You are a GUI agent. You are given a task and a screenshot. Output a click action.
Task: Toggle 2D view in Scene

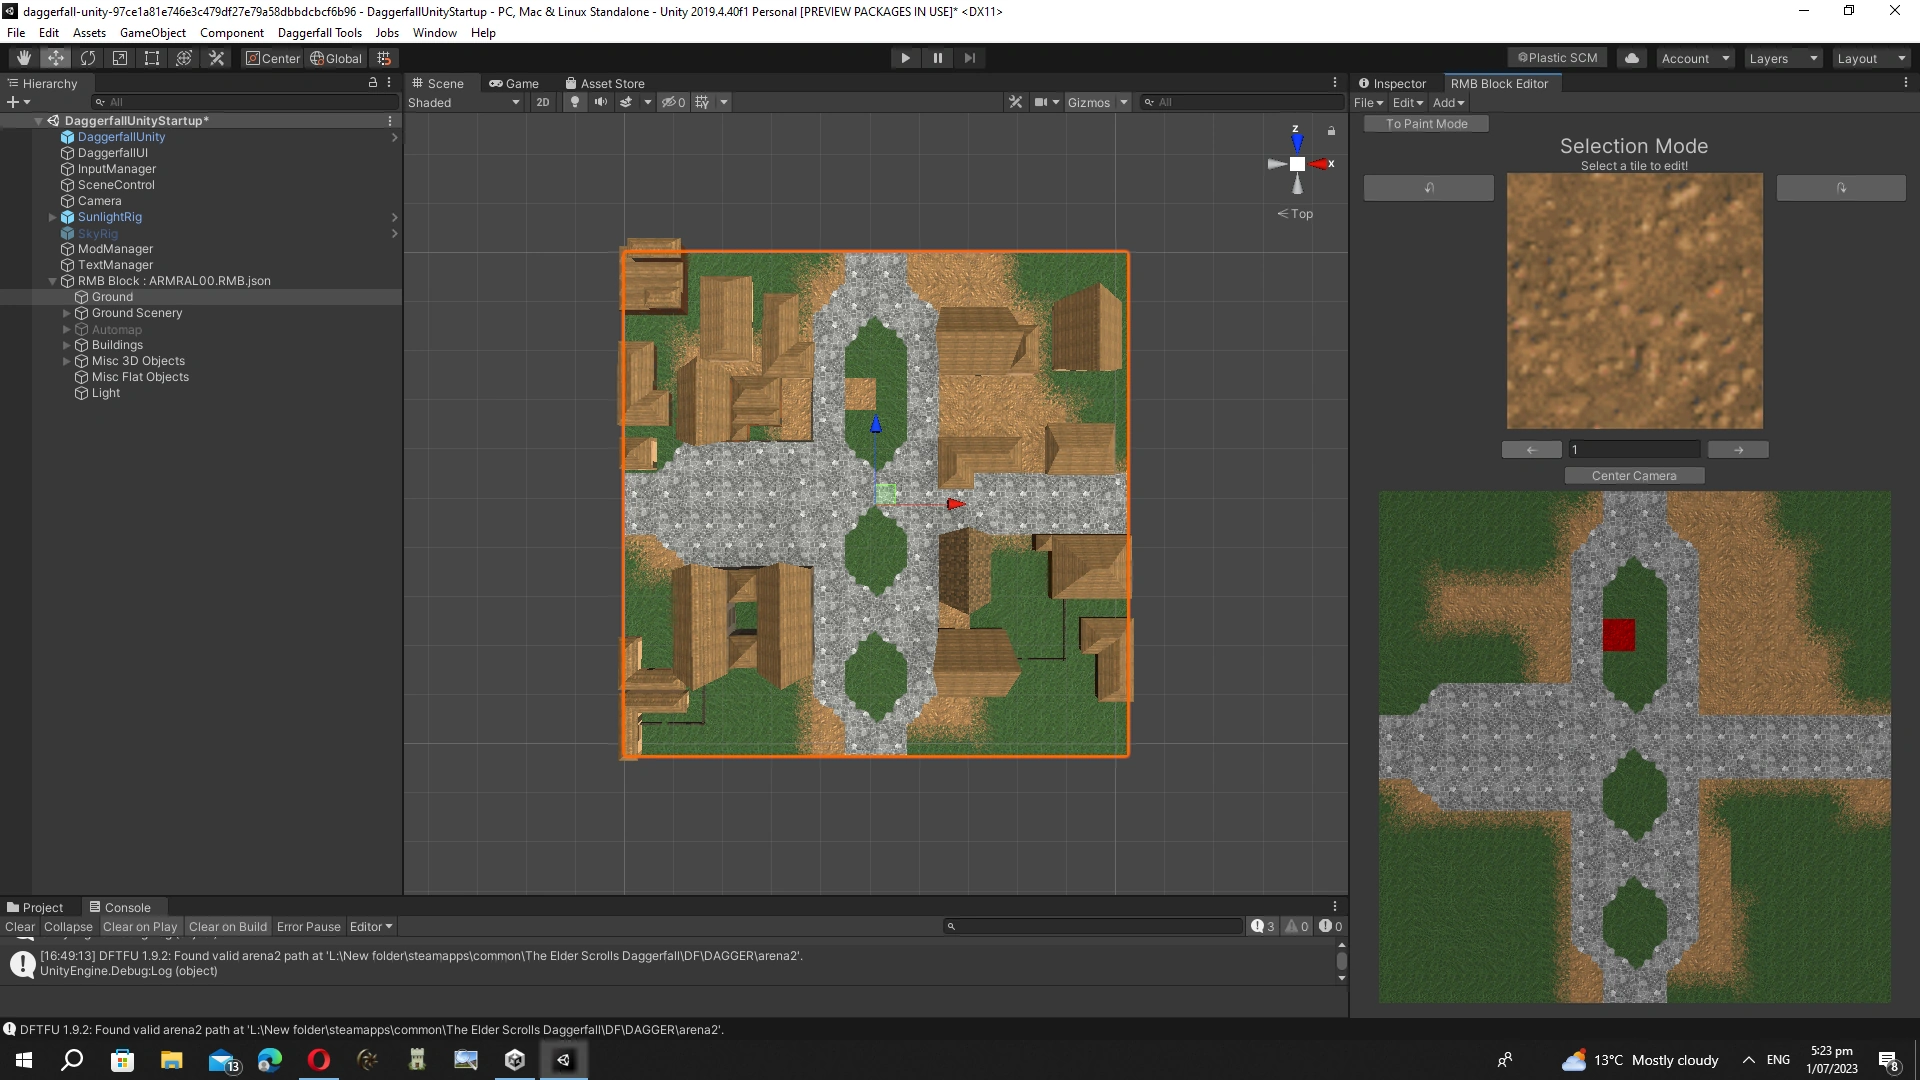[542, 102]
